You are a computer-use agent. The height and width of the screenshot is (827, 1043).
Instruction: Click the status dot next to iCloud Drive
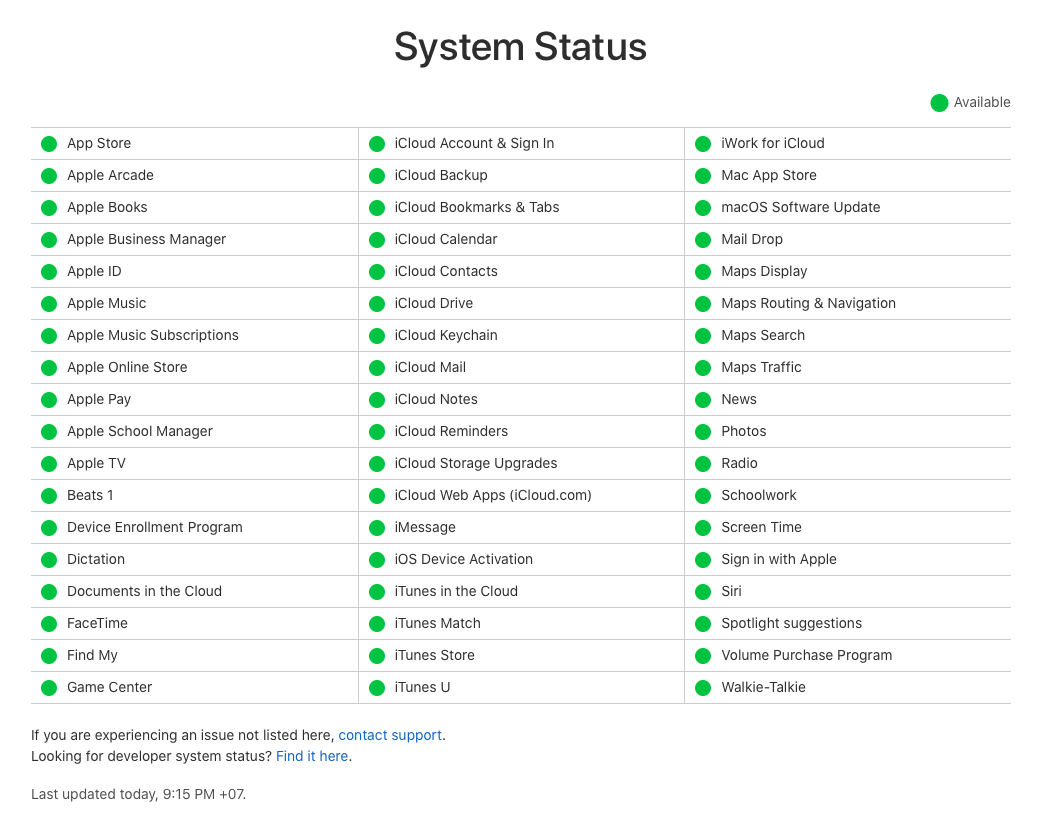(x=377, y=304)
